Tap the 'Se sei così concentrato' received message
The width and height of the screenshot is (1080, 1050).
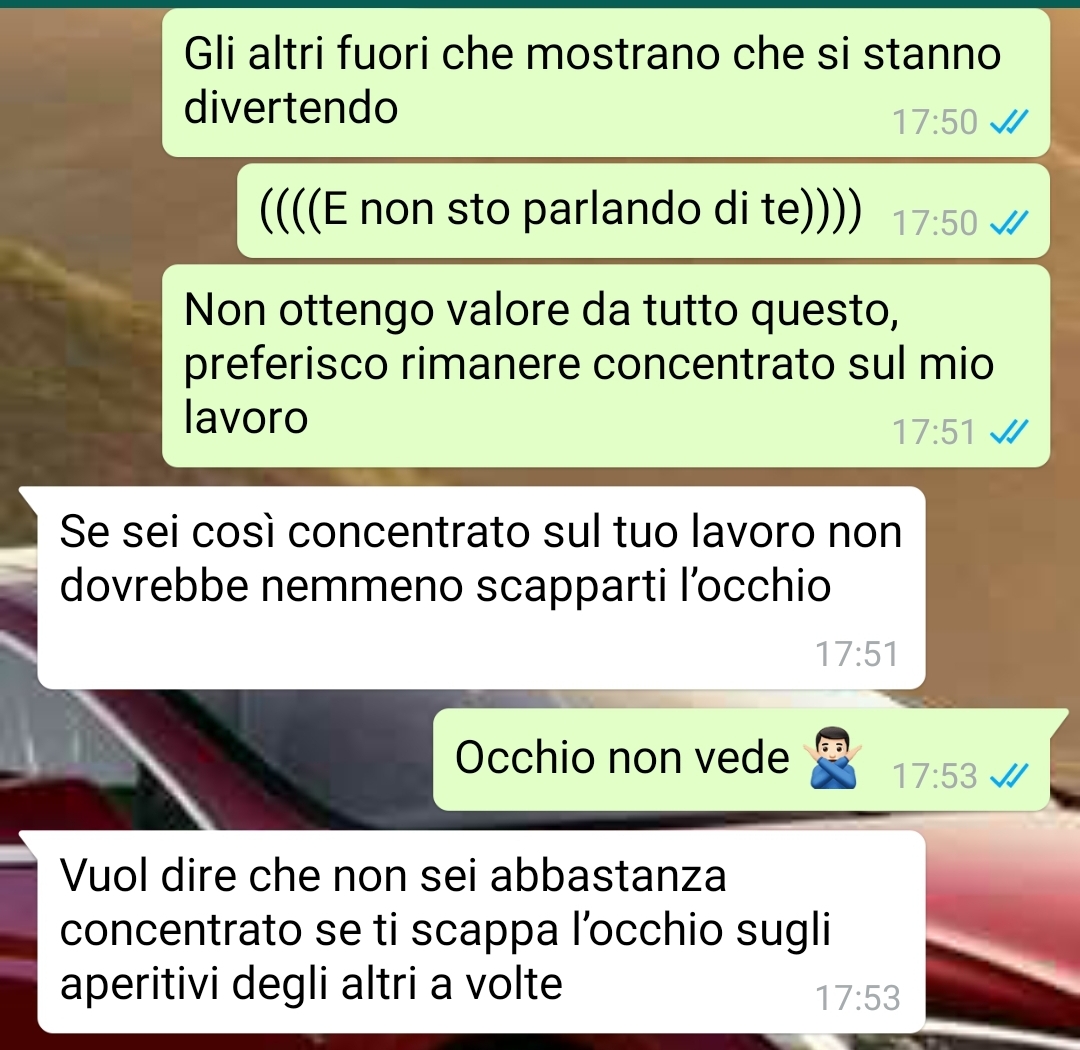point(481,588)
